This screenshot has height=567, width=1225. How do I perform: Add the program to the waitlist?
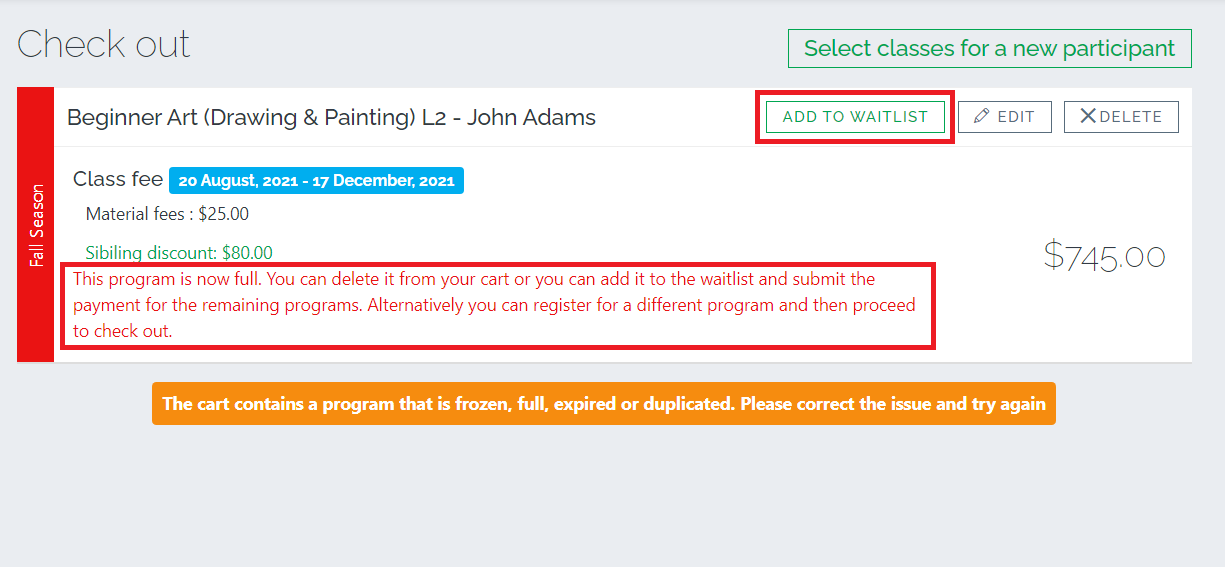pyautogui.click(x=855, y=117)
